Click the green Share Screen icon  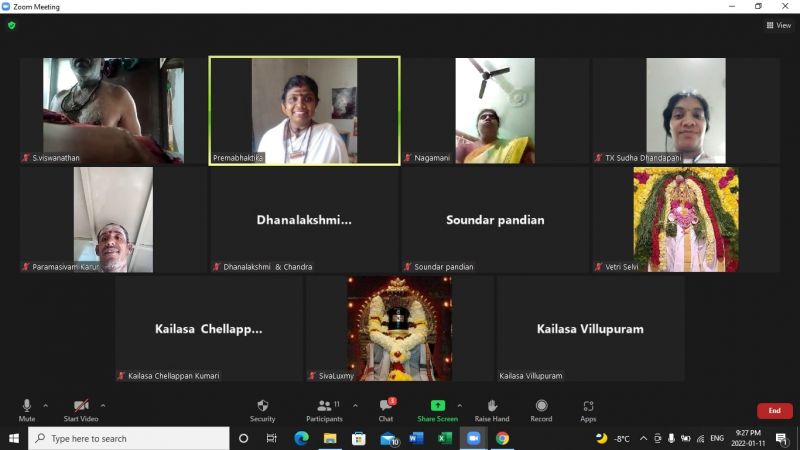pos(437,406)
